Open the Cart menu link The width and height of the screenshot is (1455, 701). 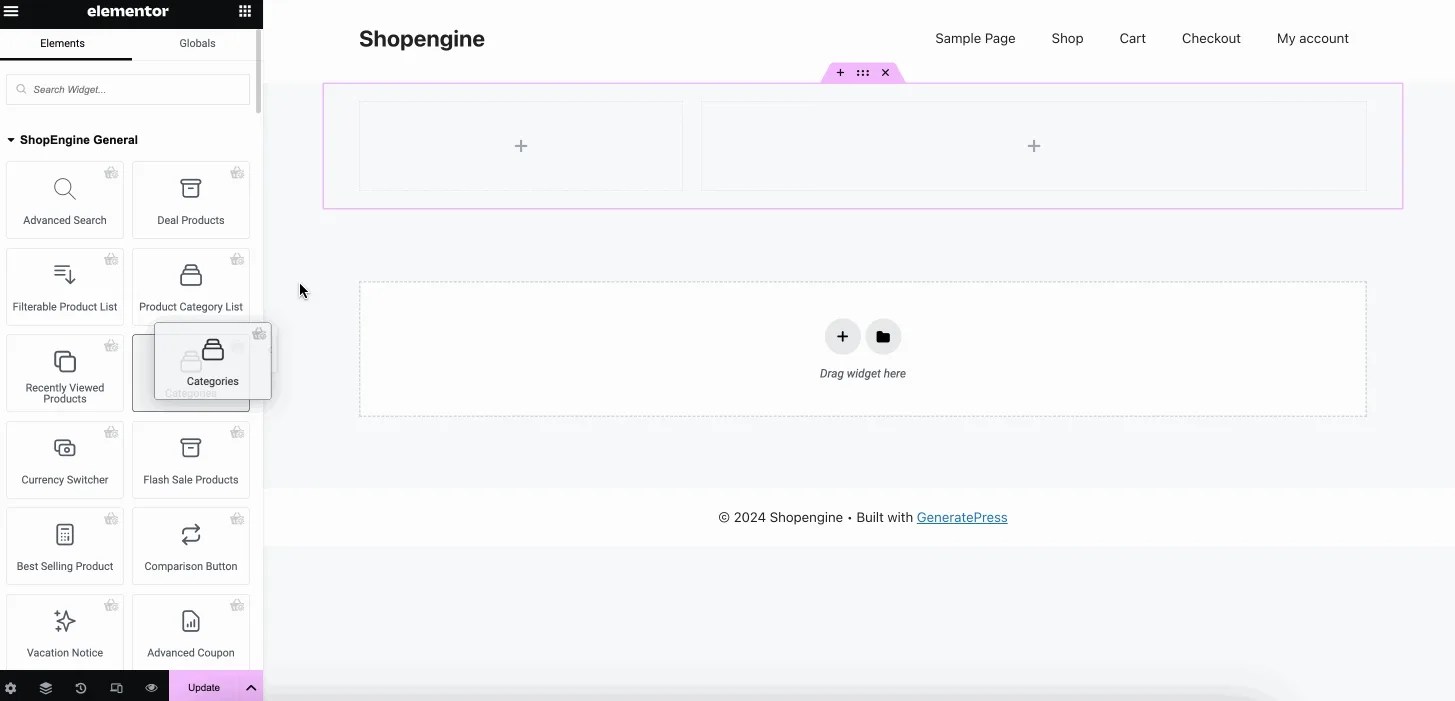point(1132,38)
